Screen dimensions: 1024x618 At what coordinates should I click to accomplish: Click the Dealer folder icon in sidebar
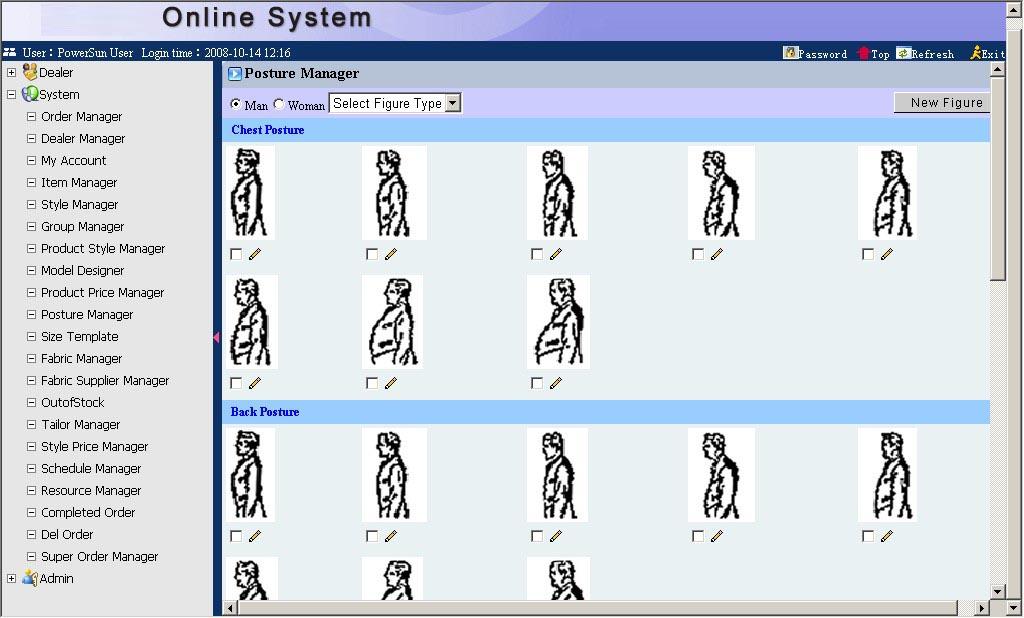coord(30,72)
